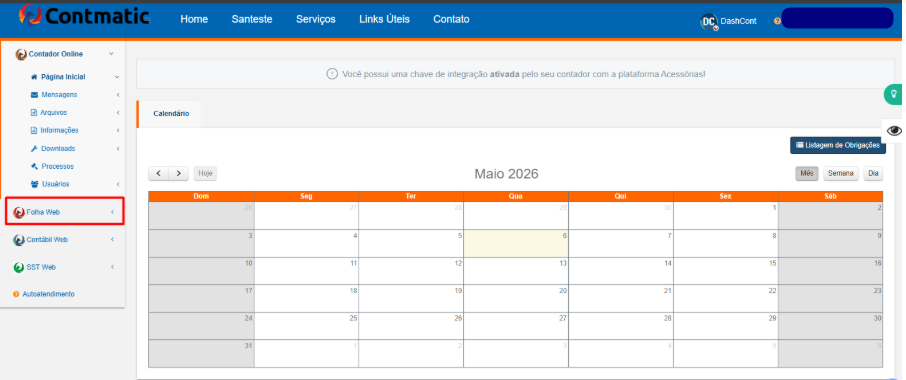This screenshot has height=380, width=906.
Task: Click the Página Inicial home icon
Action: coord(34,77)
